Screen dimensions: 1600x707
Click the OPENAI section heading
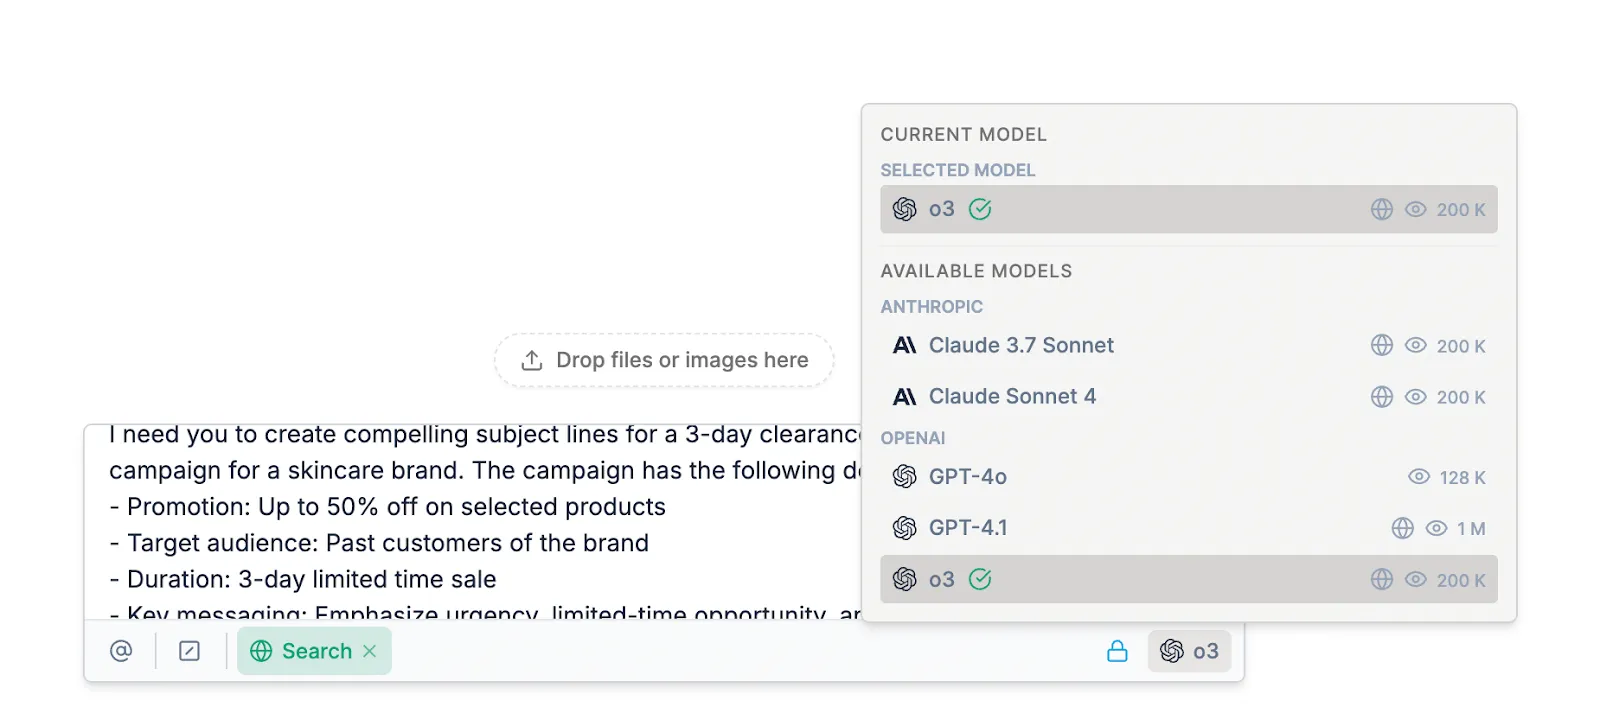pyautogui.click(x=913, y=438)
